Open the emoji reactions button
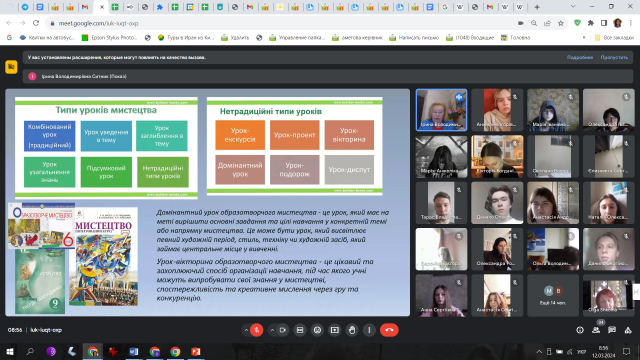This screenshot has width=640, height=360. tap(317, 330)
